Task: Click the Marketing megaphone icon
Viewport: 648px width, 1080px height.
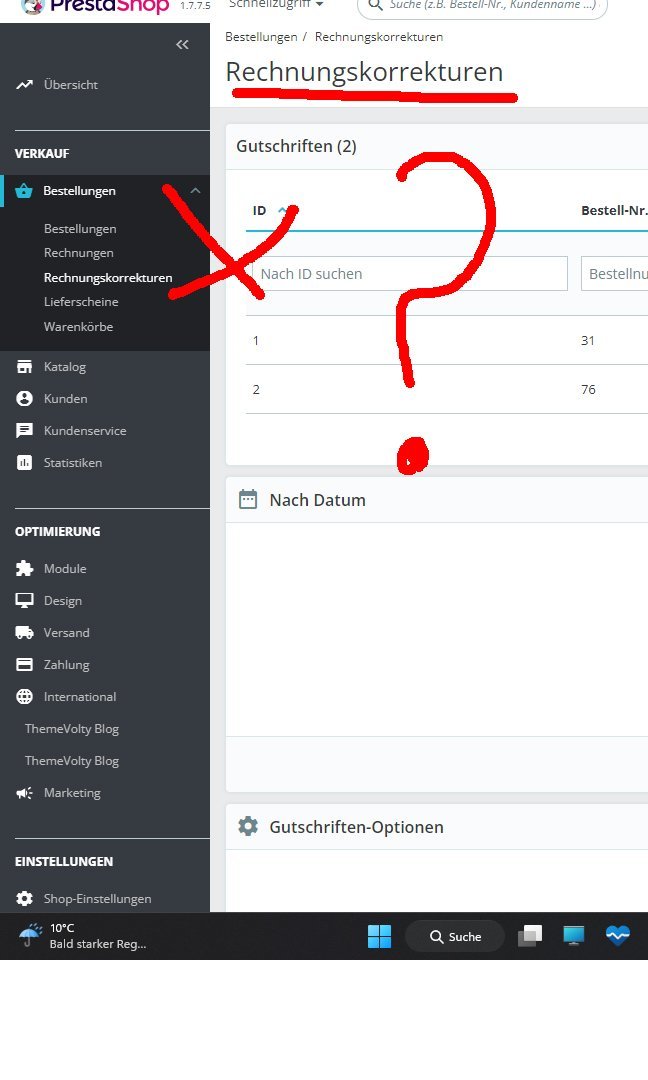Action: [x=24, y=793]
